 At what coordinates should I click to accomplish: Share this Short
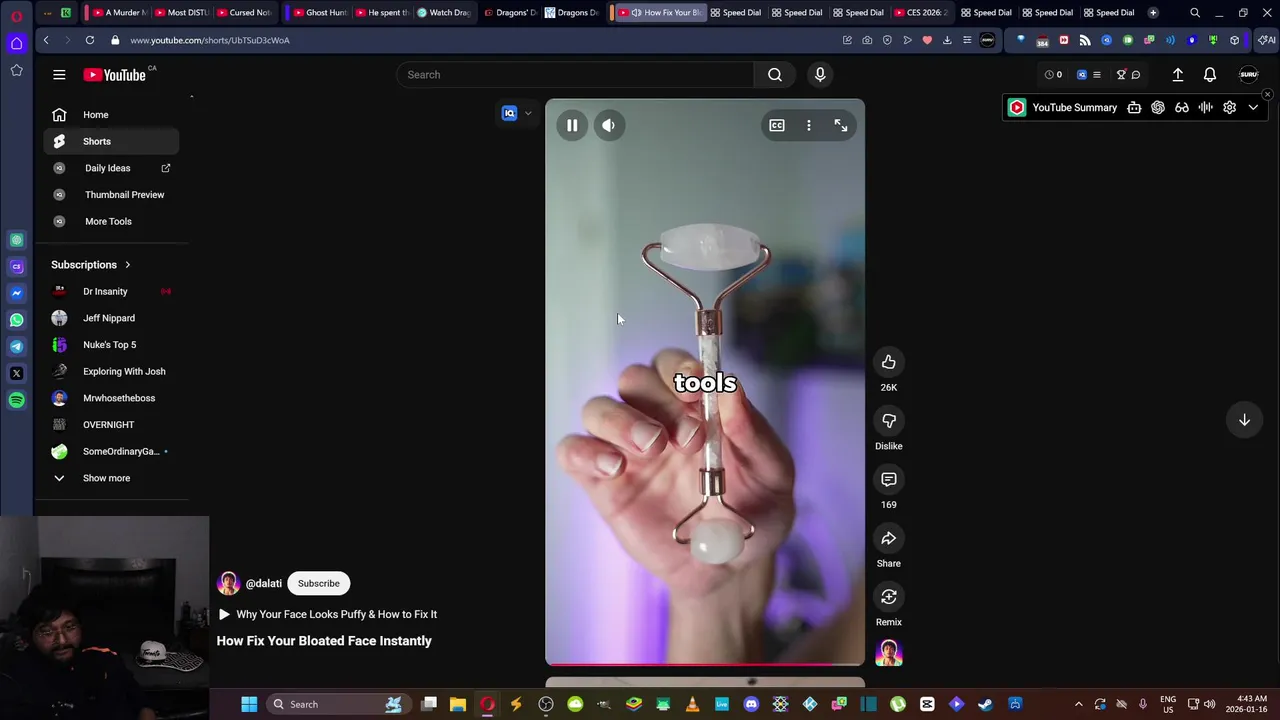889,539
